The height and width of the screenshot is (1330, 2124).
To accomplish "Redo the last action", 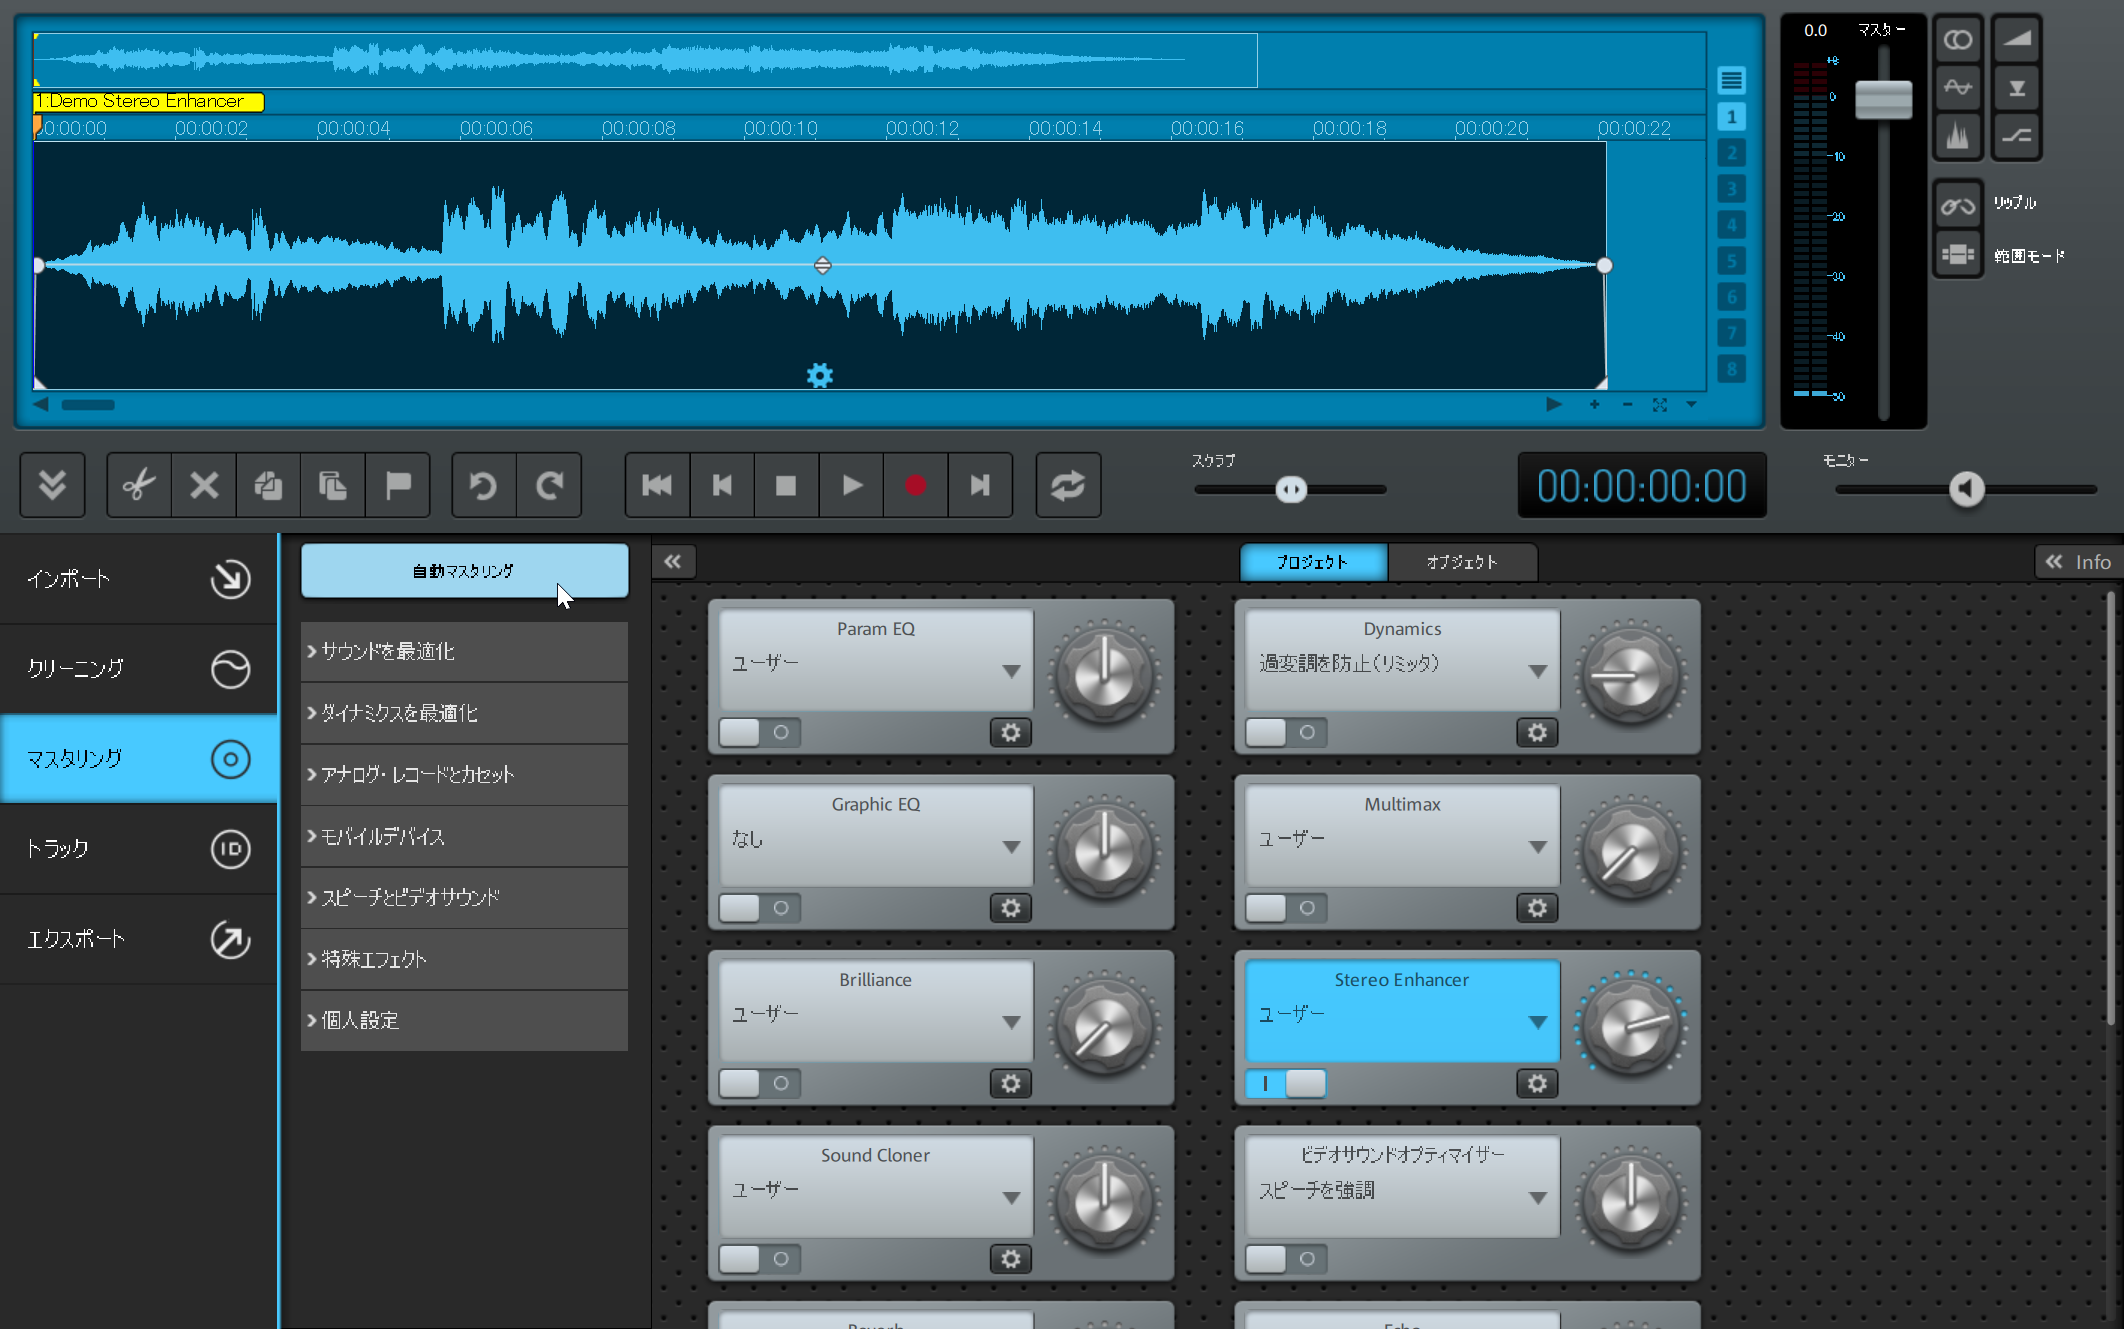I will coord(549,486).
